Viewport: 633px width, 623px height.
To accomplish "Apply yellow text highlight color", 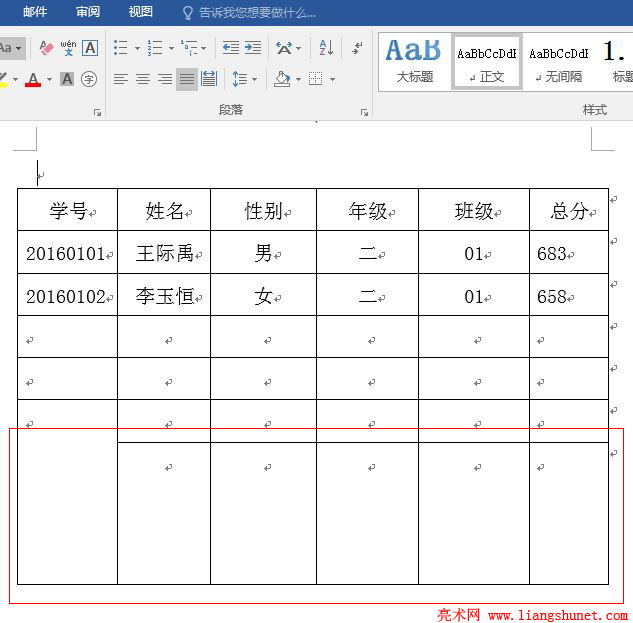I will point(4,79).
